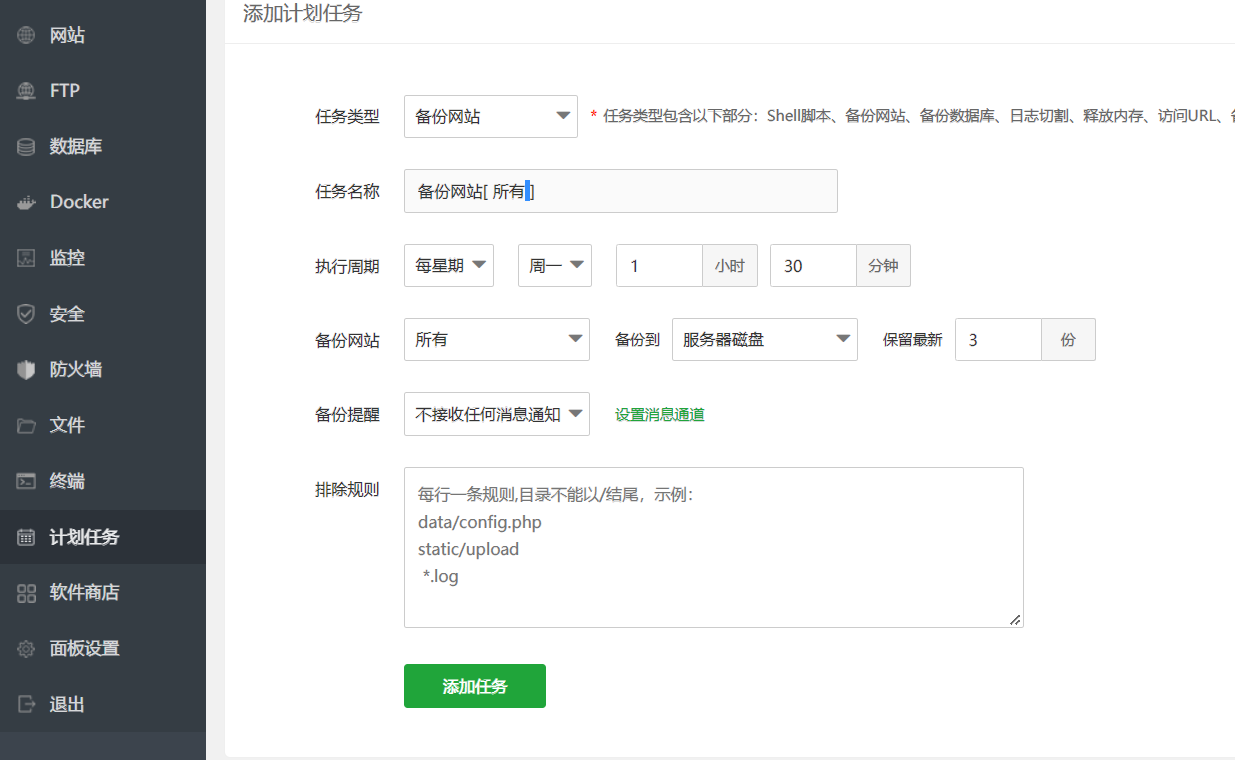Click the 安全 shield-check icon
Viewport: 1235px width, 760px height.
26,314
